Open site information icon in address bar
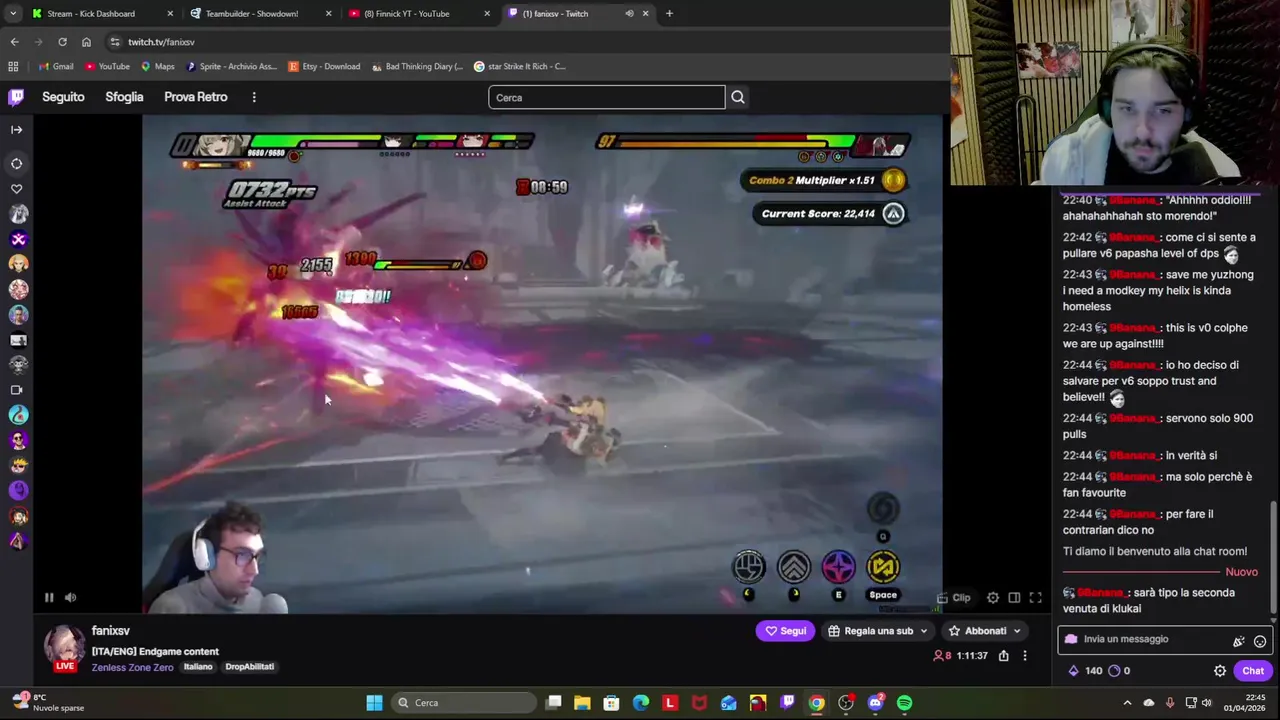The height and width of the screenshot is (720, 1280). coord(115,42)
